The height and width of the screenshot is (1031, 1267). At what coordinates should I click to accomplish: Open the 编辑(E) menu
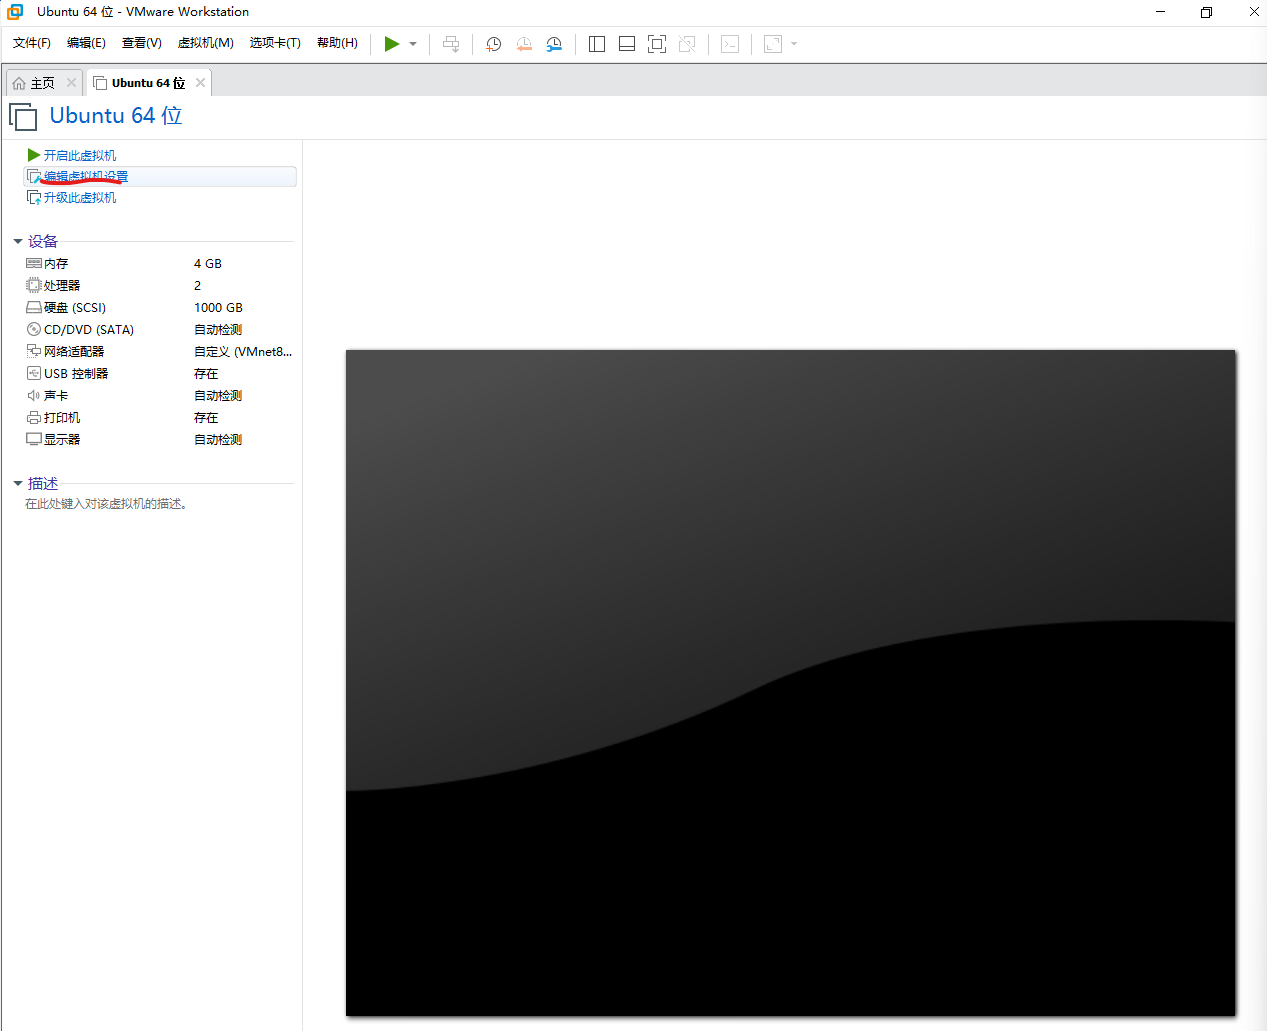(x=86, y=43)
